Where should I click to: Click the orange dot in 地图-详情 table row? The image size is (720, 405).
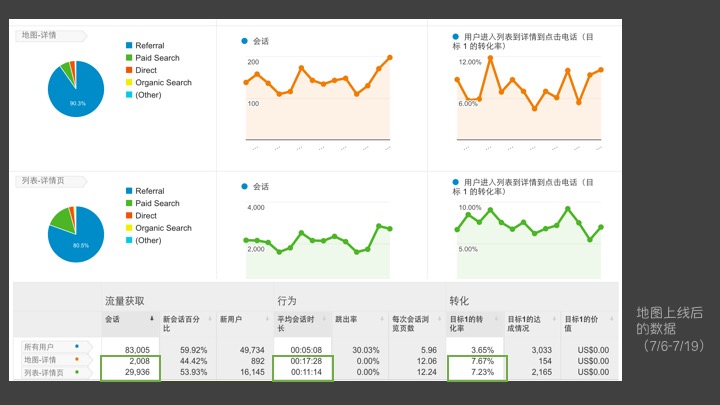tap(76, 359)
